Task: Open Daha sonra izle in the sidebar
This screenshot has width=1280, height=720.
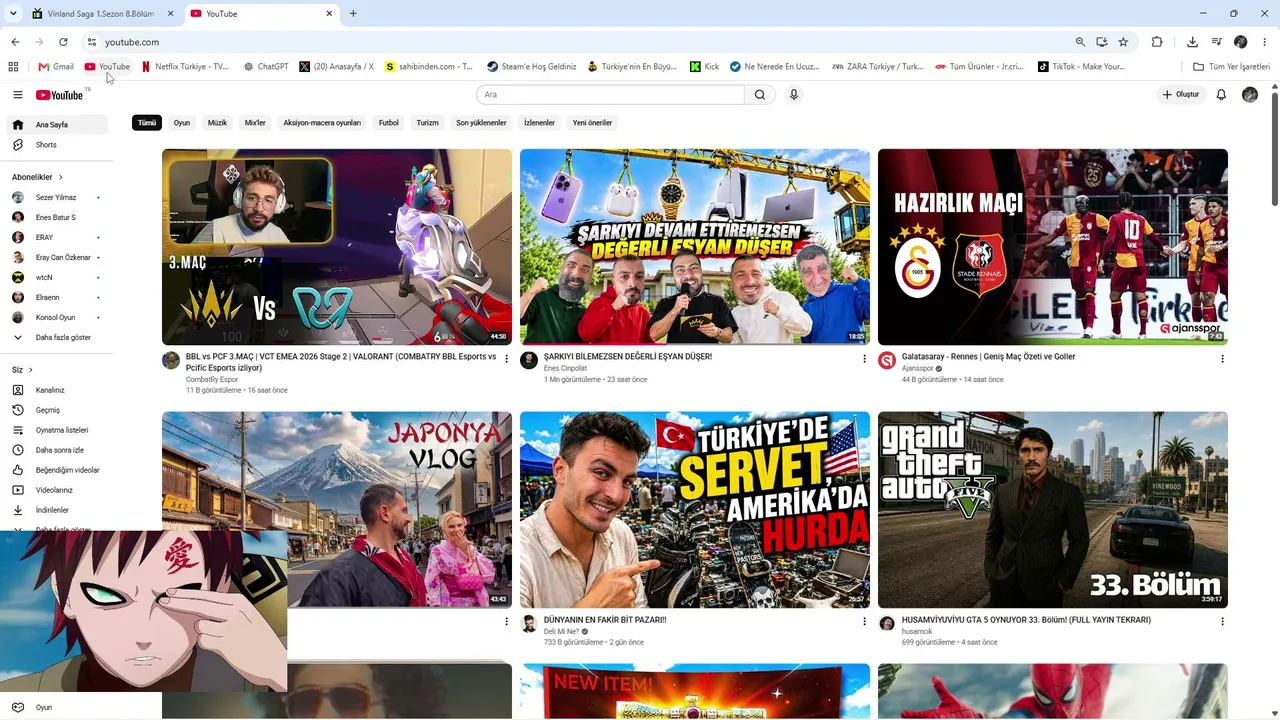Action: pos(57,450)
